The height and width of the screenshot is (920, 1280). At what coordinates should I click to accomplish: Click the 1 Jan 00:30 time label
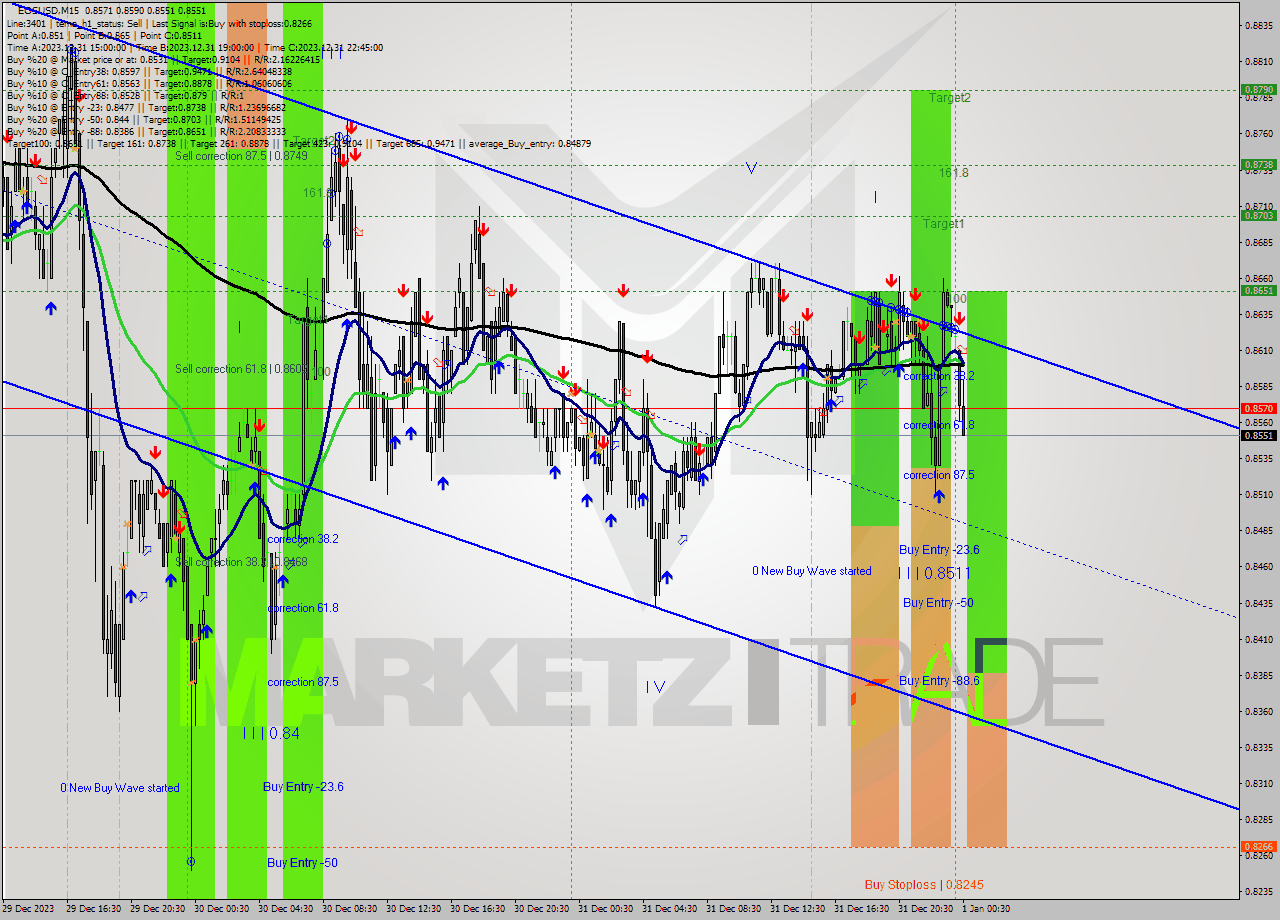click(x=985, y=909)
